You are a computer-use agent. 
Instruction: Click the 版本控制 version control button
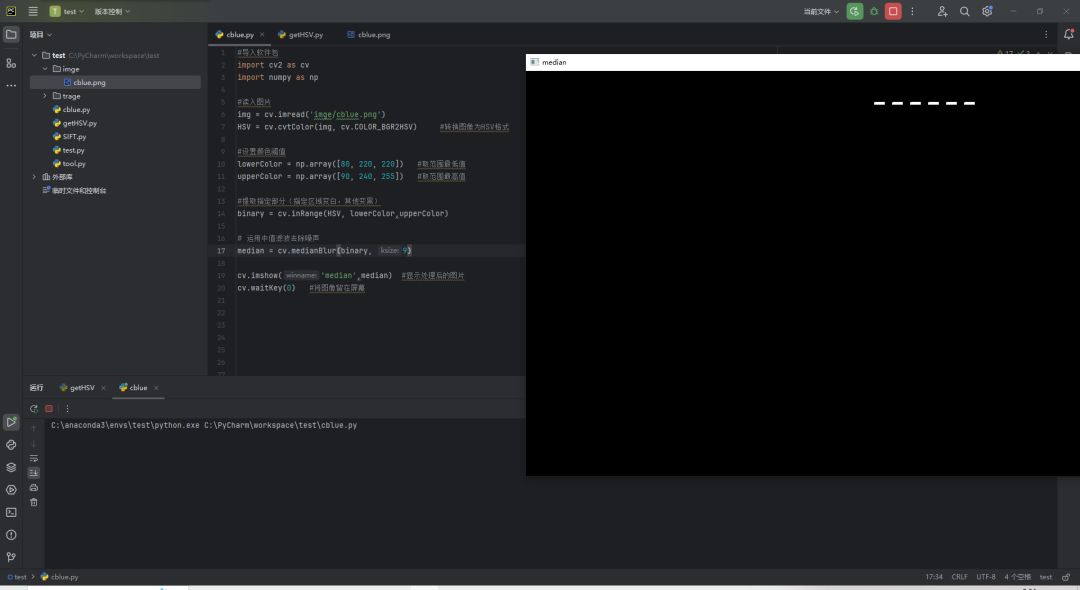coord(111,11)
